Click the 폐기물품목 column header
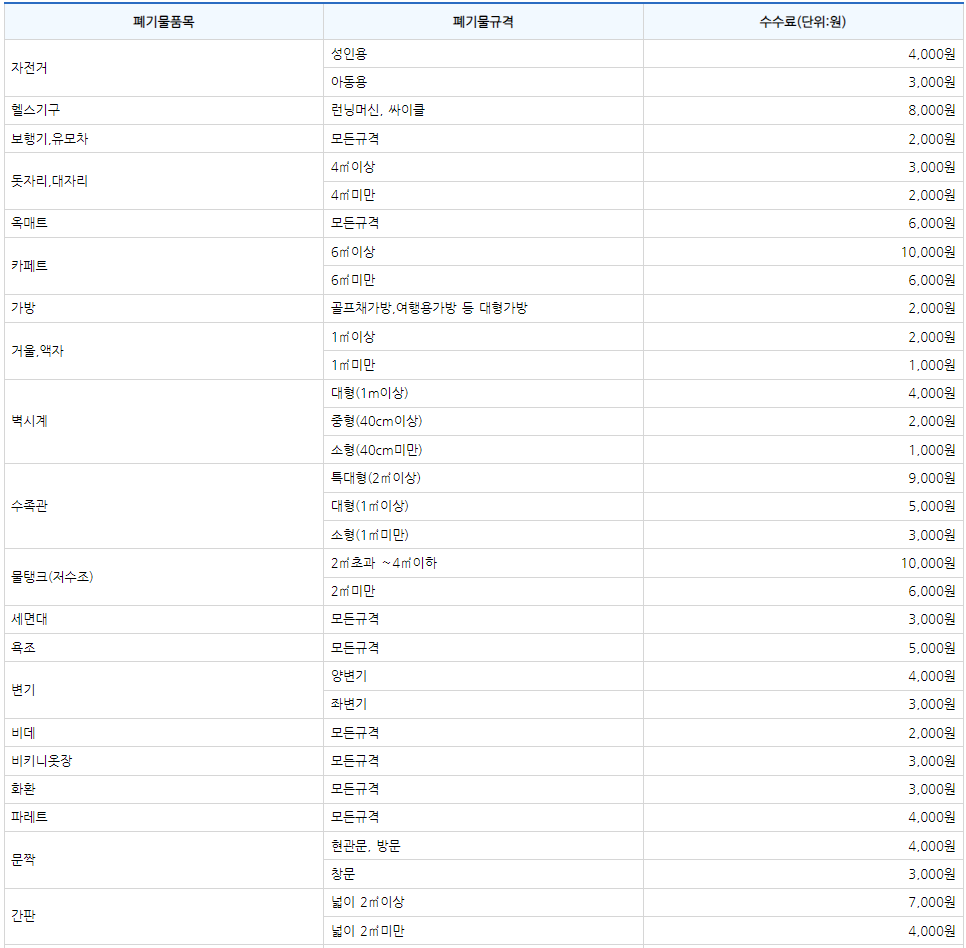The height and width of the screenshot is (948, 966). [x=164, y=22]
